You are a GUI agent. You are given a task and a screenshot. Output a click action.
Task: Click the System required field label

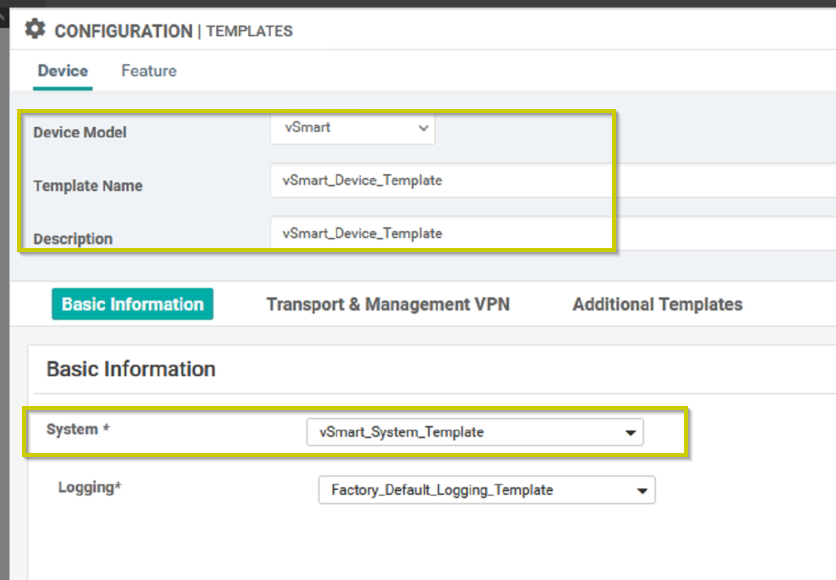(78, 429)
